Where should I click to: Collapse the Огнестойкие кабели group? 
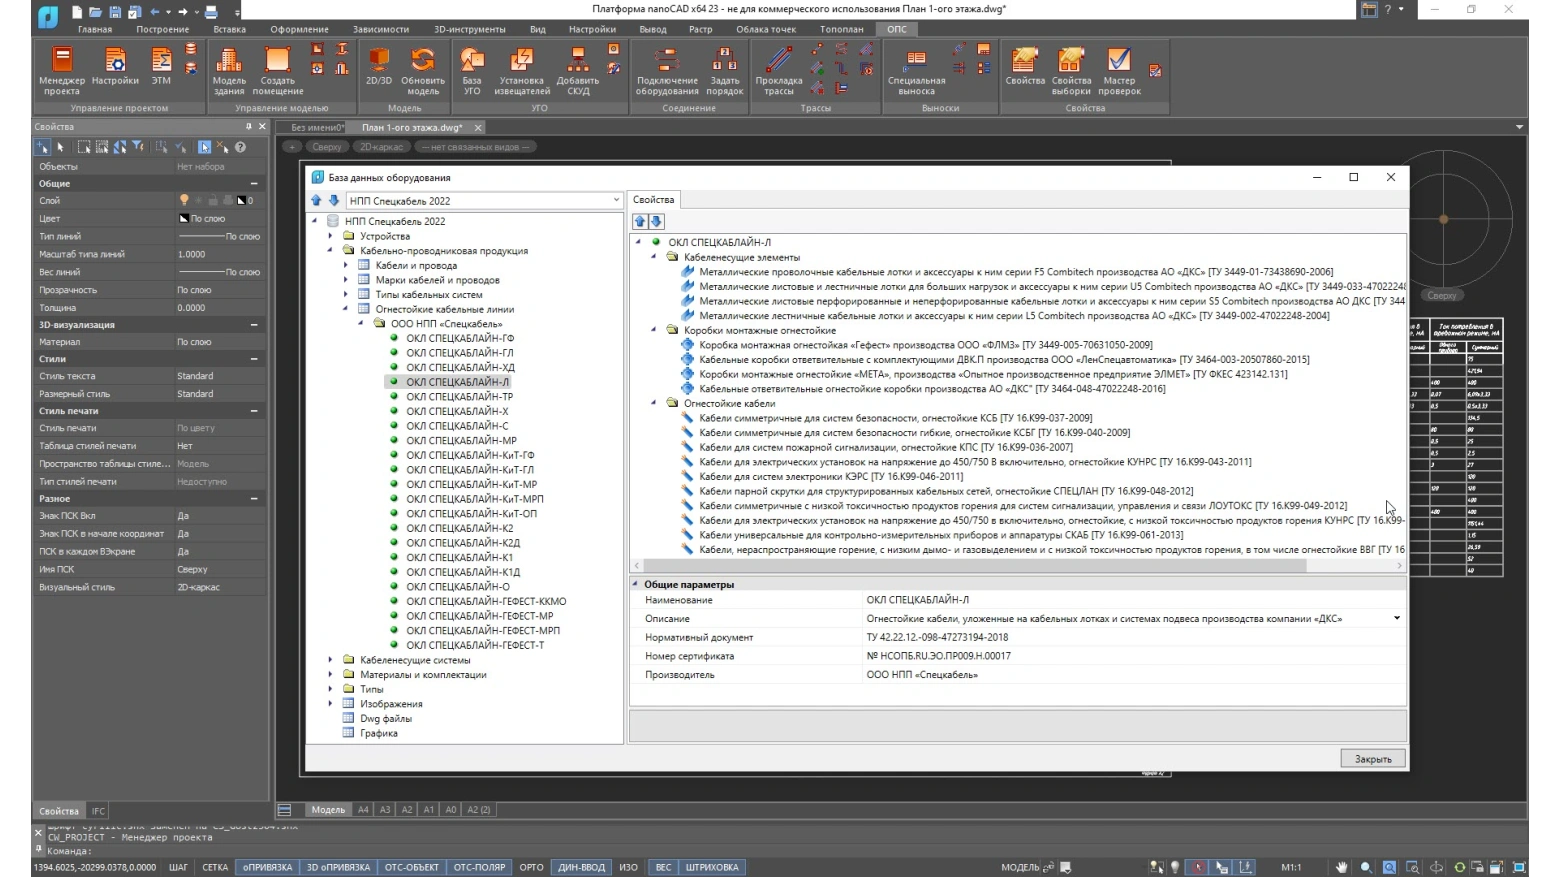pos(654,403)
